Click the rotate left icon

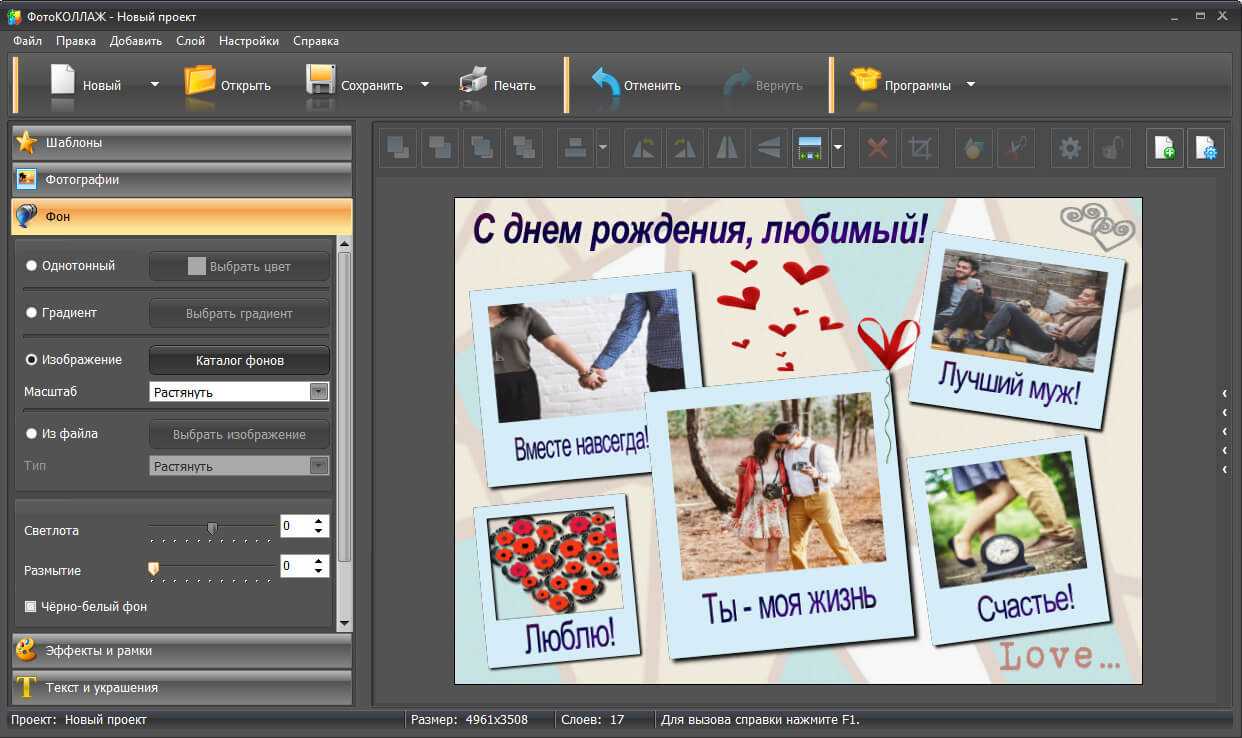643,149
